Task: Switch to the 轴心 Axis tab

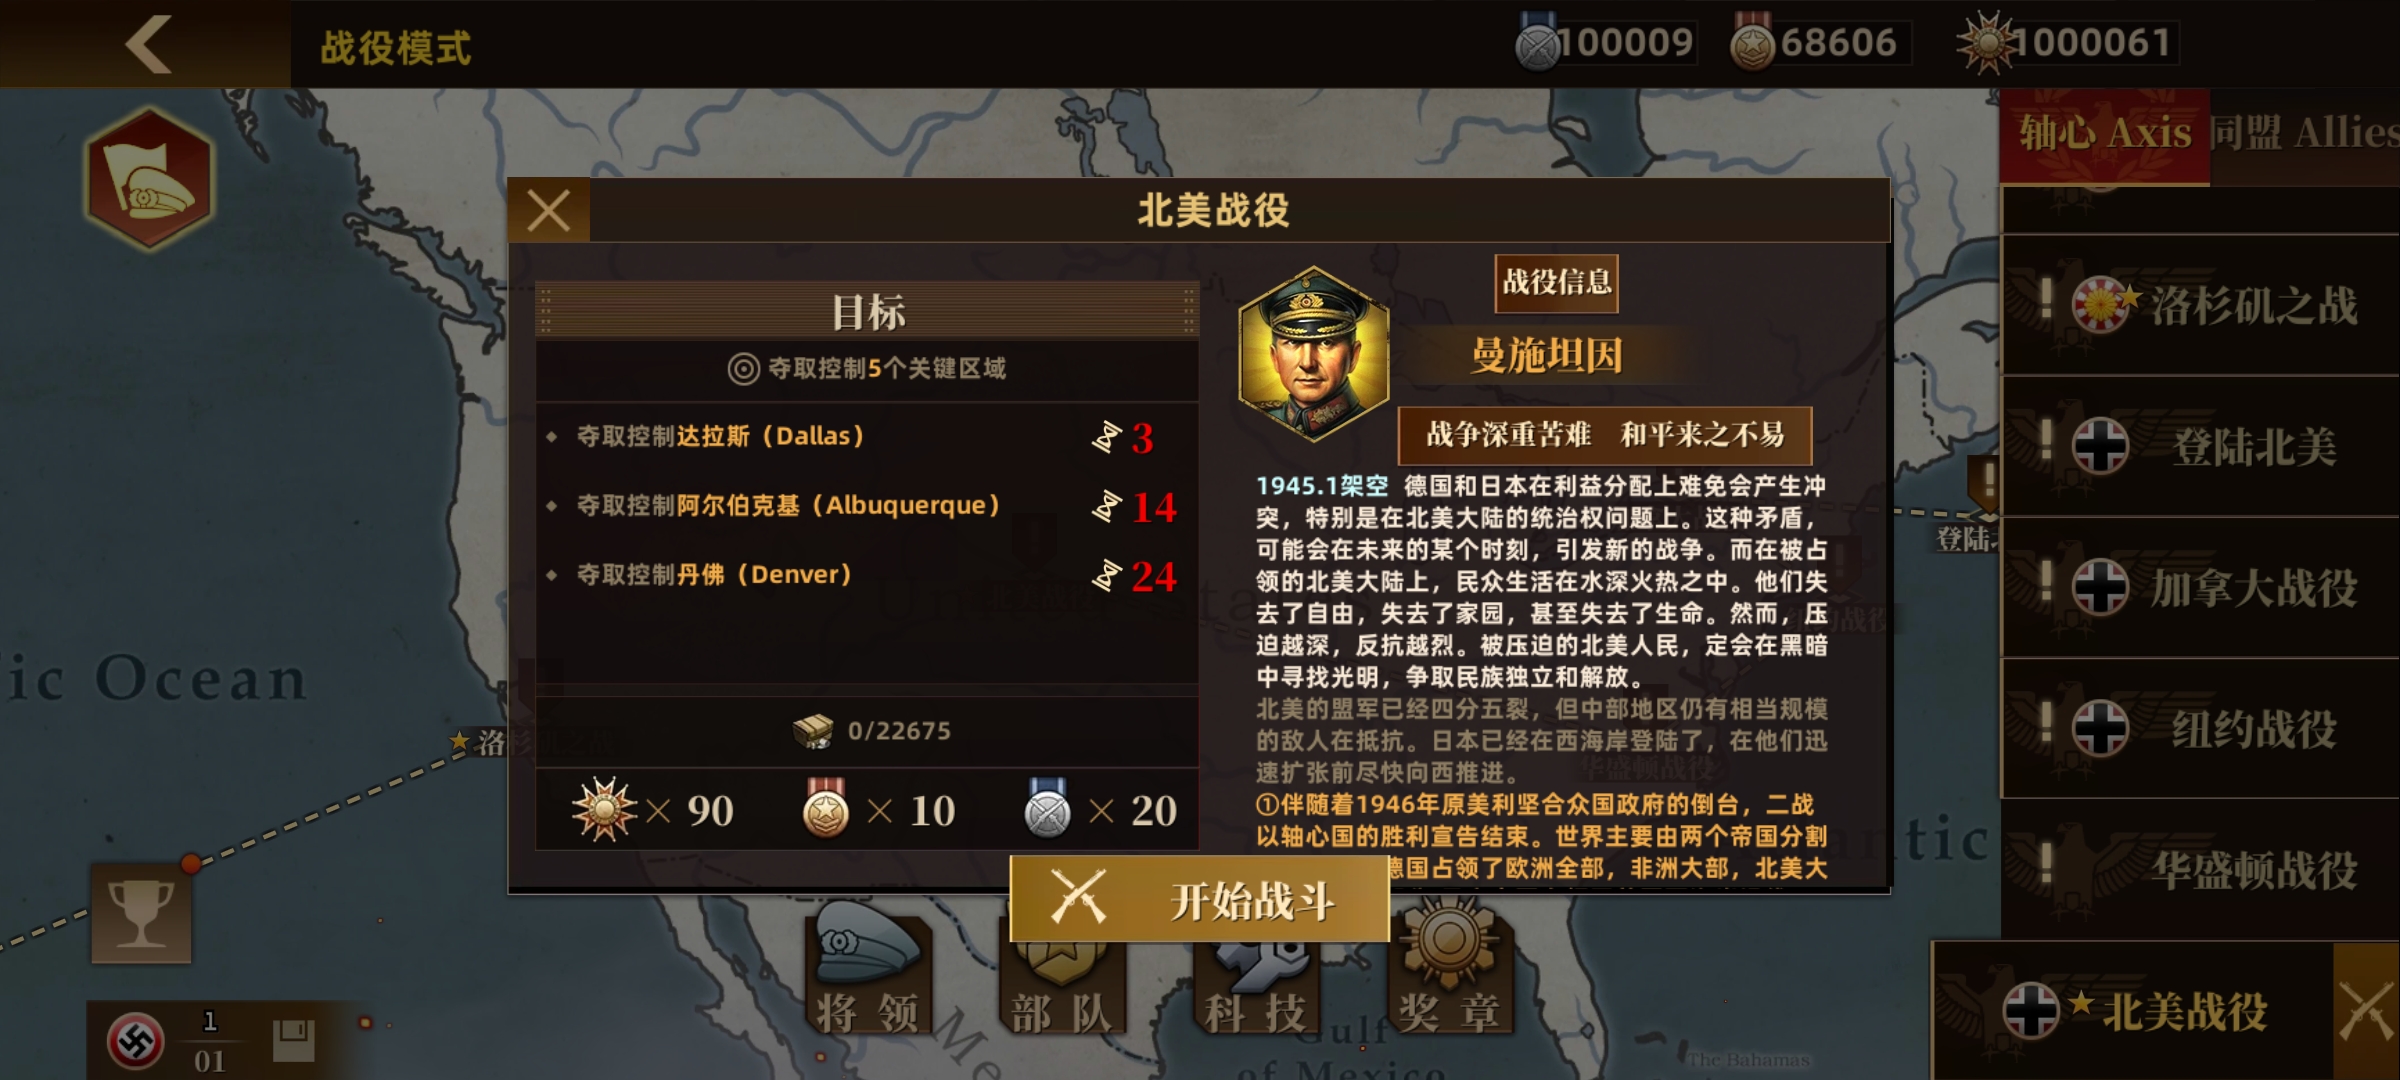Action: point(2105,133)
